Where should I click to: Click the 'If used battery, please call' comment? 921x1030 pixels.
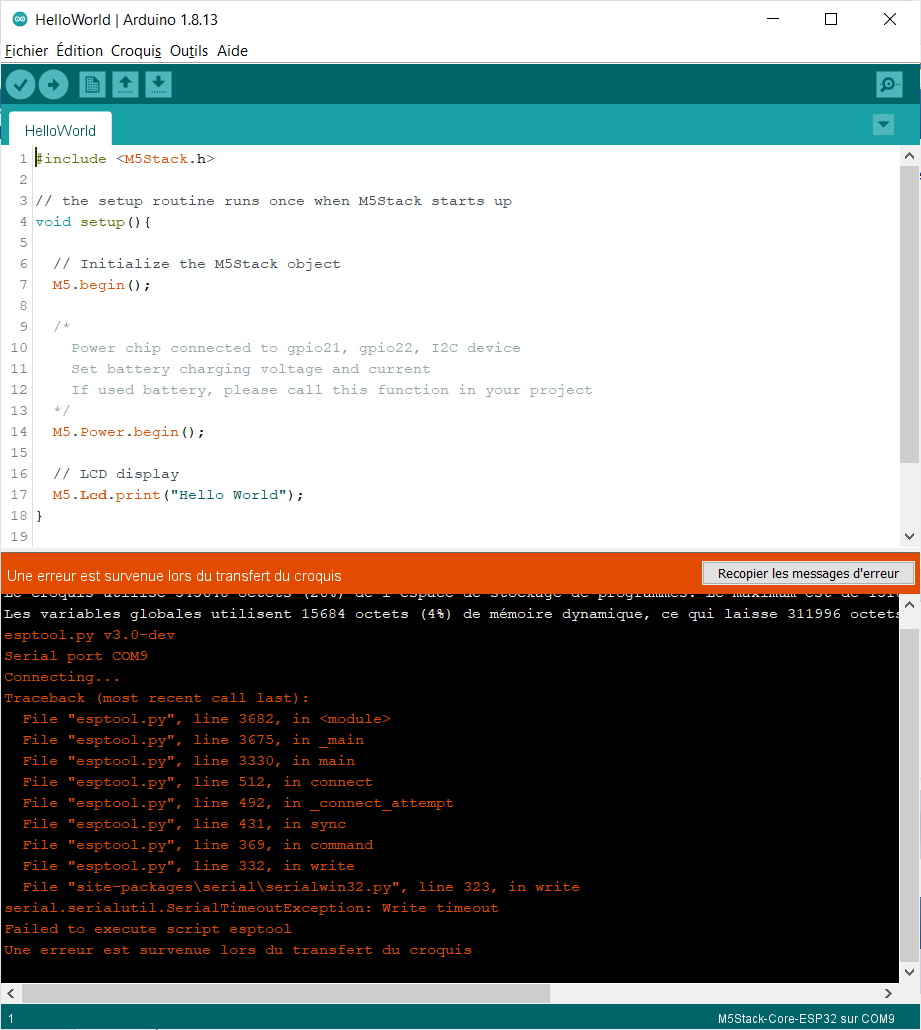[332, 390]
